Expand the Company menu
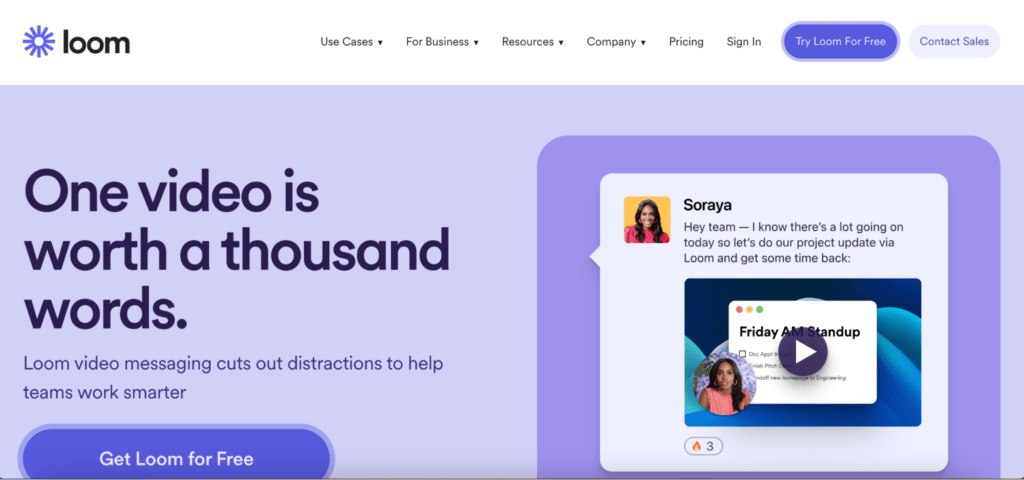Screen dimensions: 1024x480 [616, 42]
